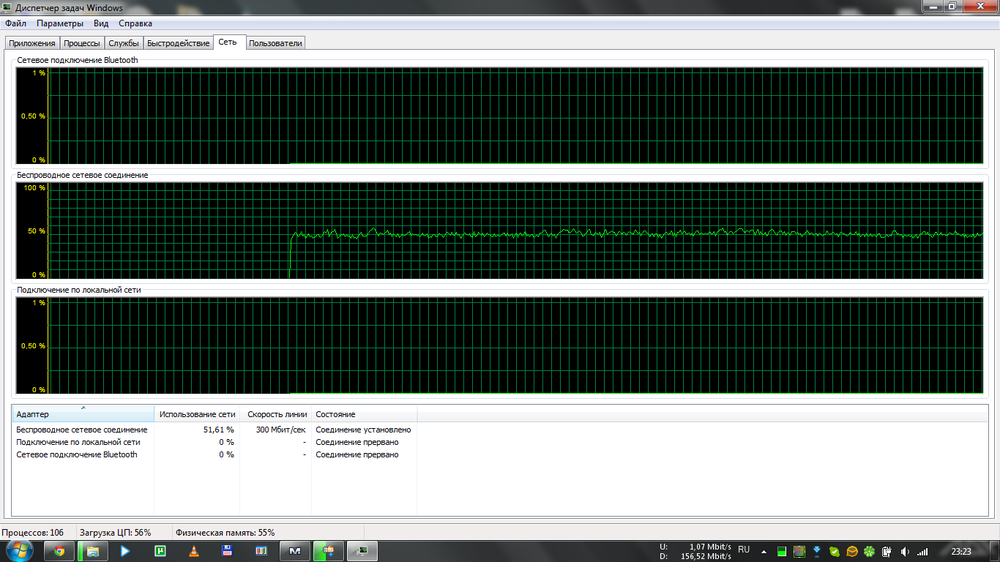Open the Параметры menu
The image size is (1000, 562).
click(60, 23)
